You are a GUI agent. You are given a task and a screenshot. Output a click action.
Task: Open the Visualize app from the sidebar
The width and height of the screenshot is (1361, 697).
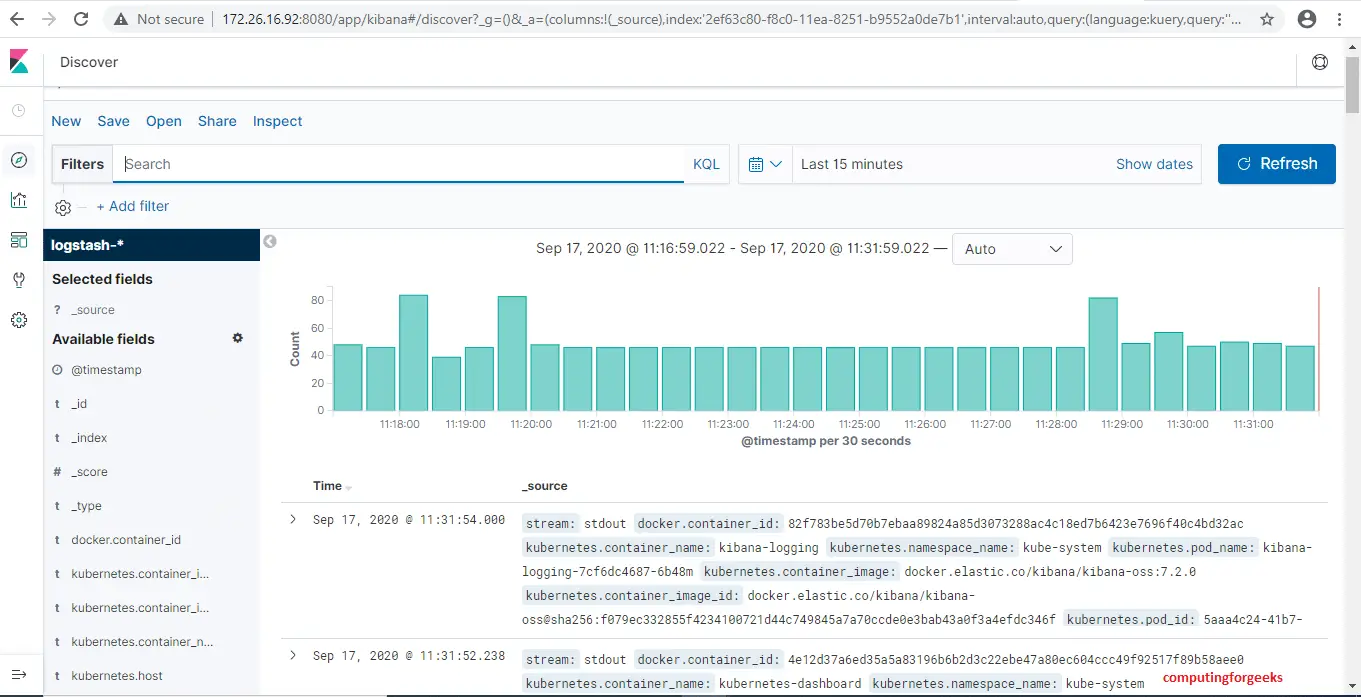tap(21, 200)
